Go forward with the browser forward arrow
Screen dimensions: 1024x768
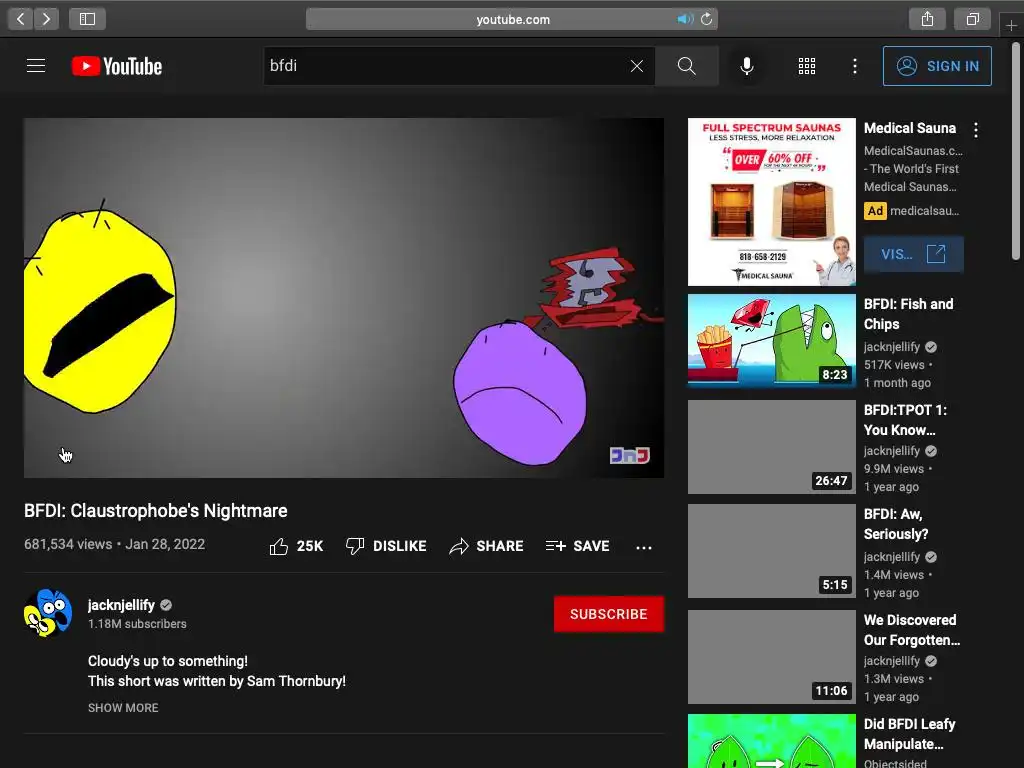point(46,19)
